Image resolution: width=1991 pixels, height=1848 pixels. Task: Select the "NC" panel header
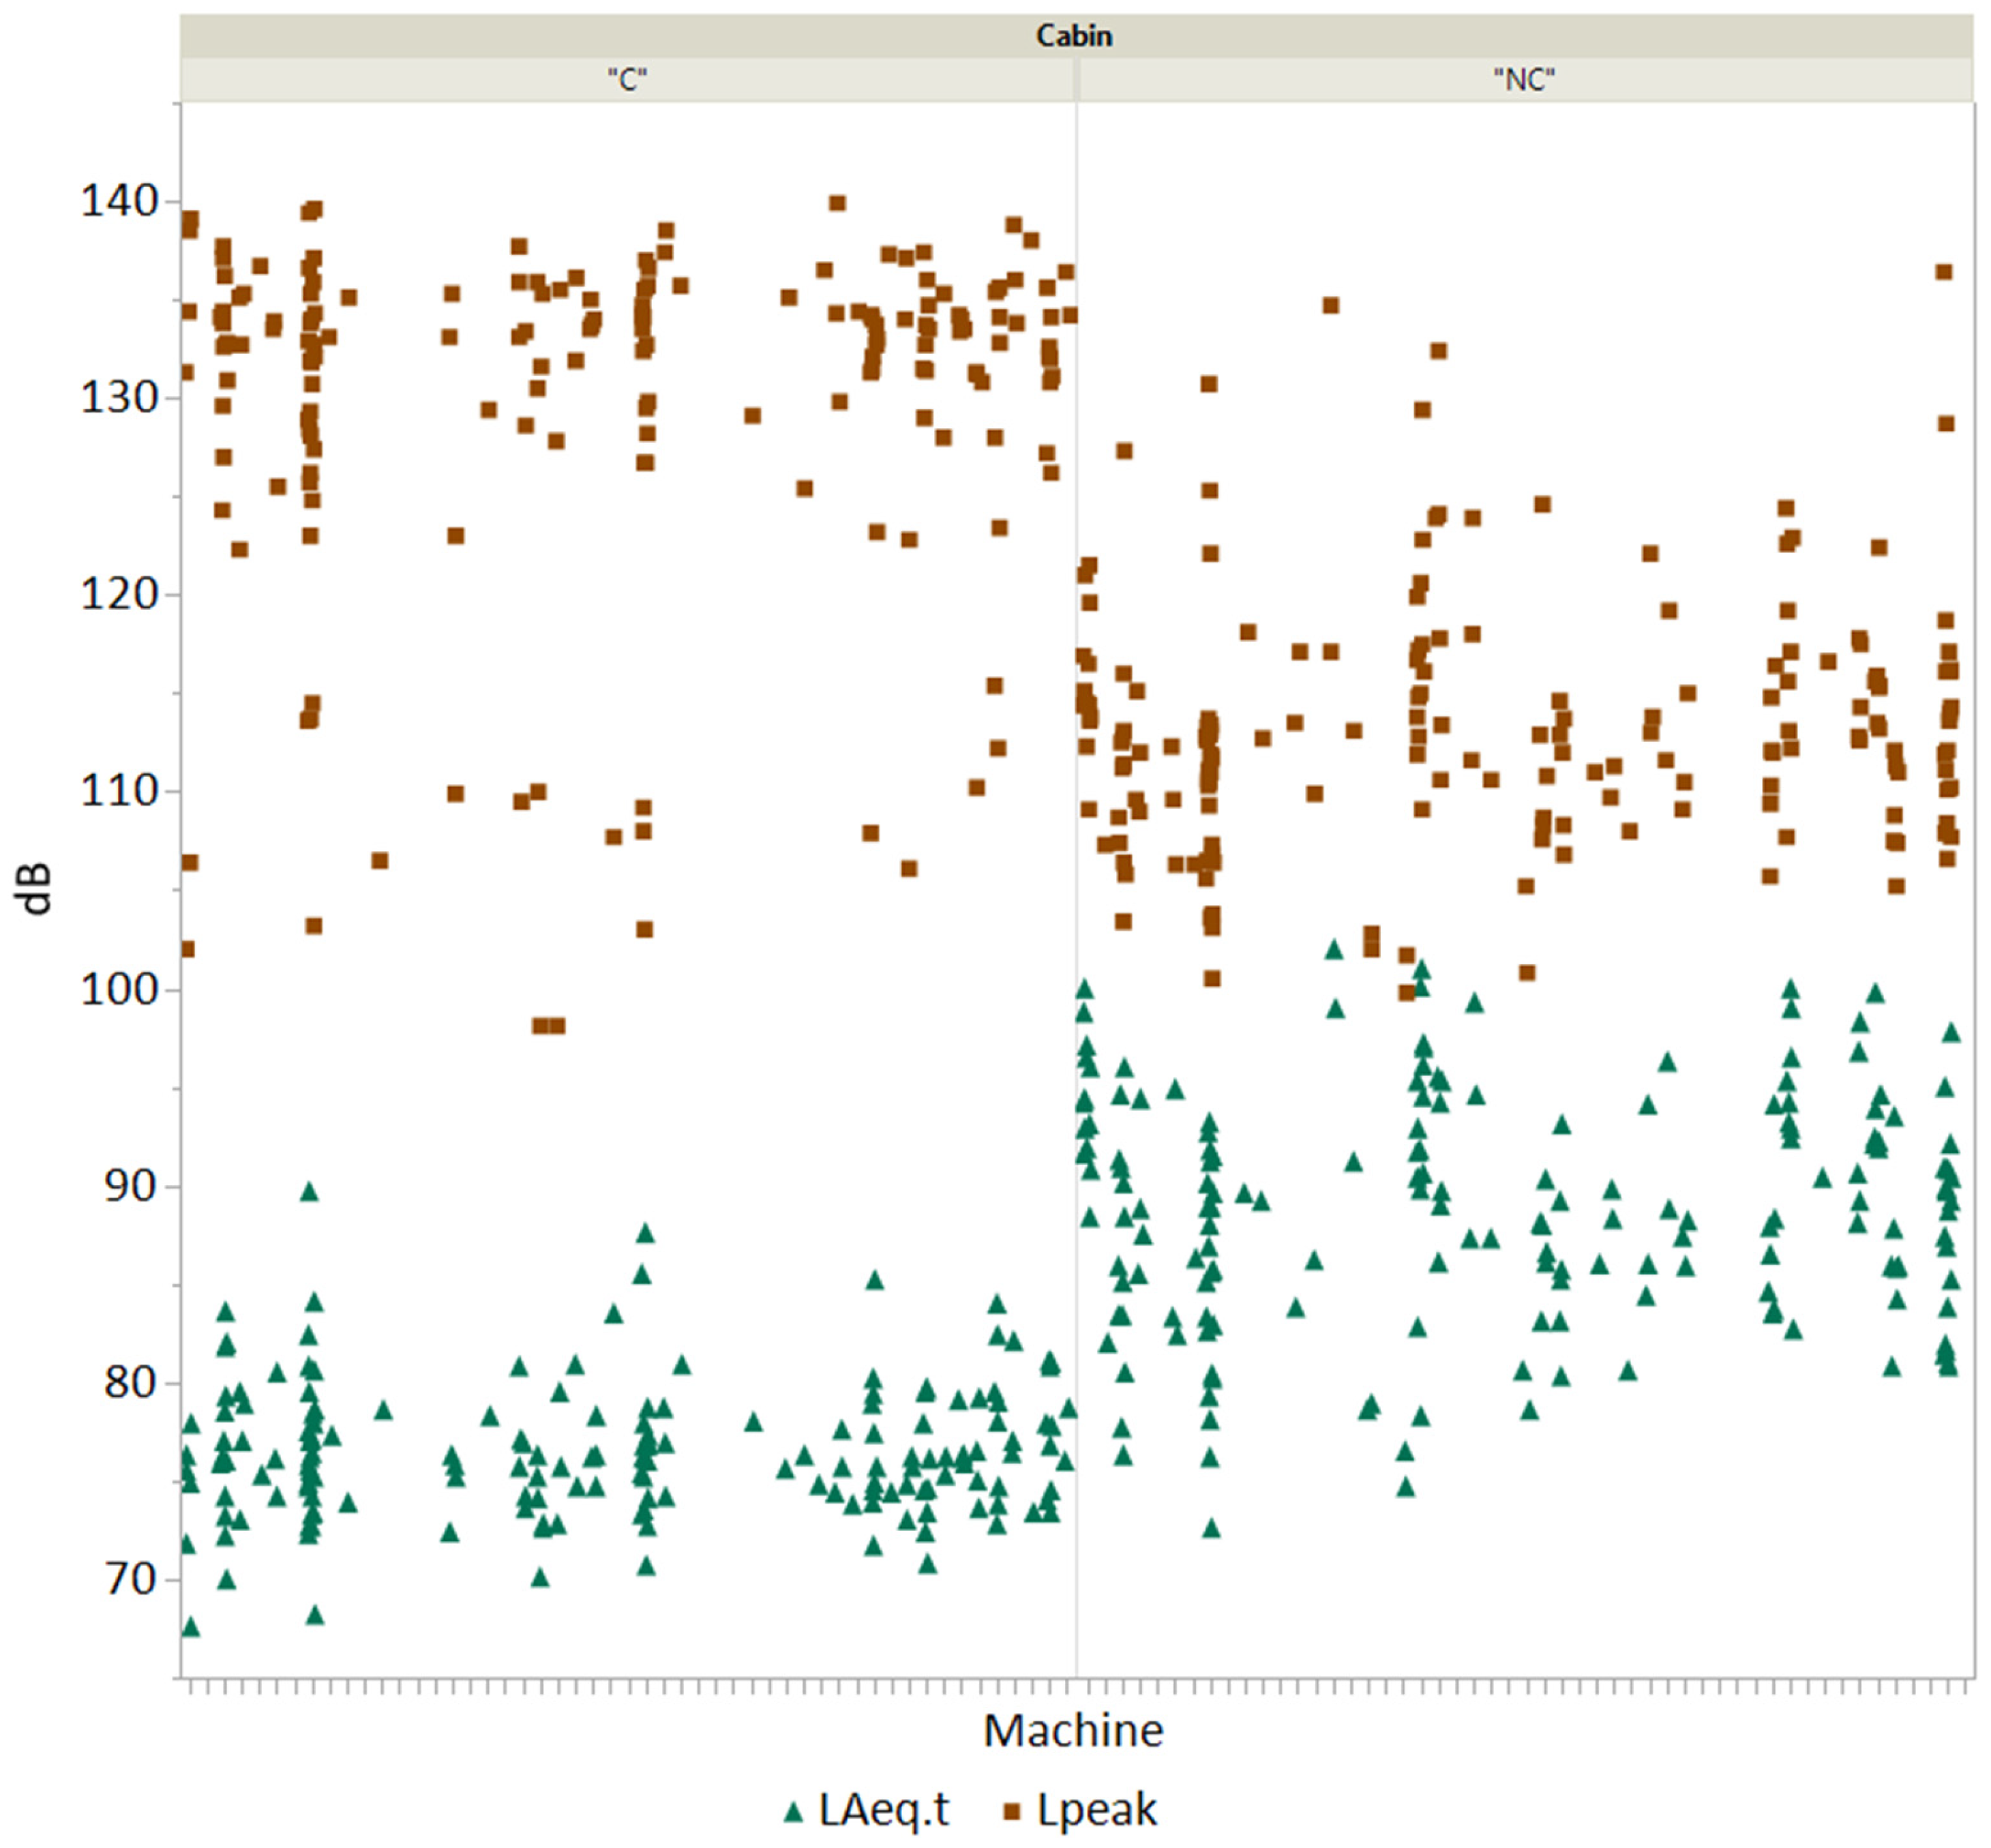click(x=1524, y=80)
